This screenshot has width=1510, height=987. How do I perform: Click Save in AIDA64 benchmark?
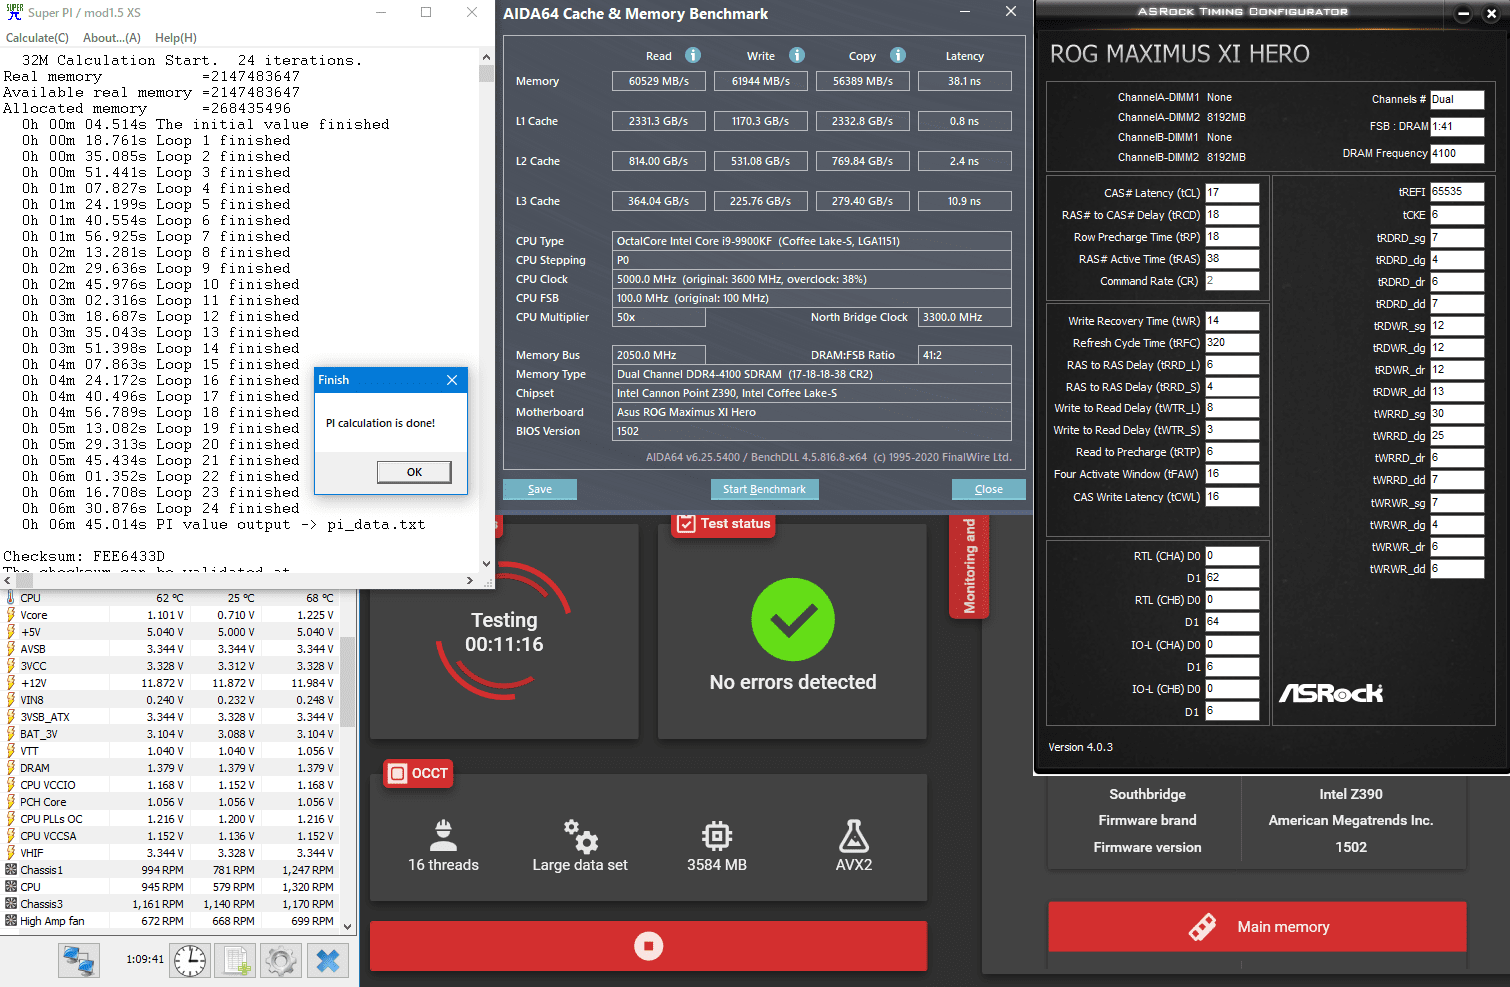pos(540,489)
